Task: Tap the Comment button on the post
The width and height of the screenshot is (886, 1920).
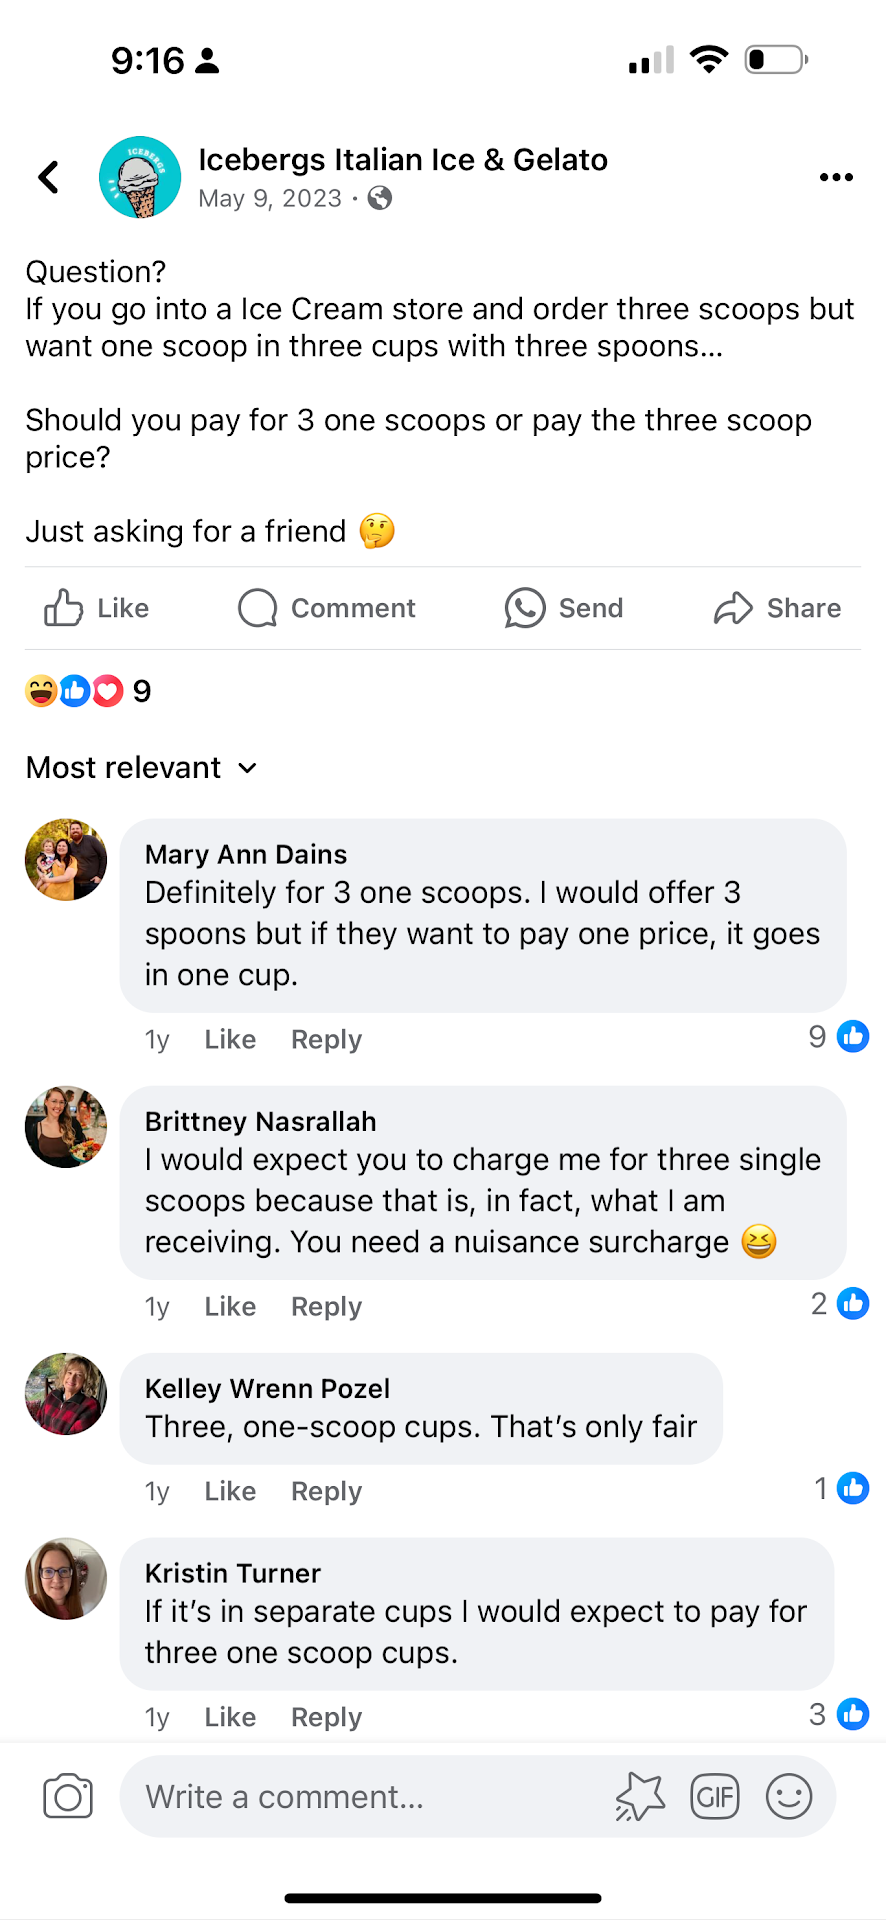Action: [327, 608]
